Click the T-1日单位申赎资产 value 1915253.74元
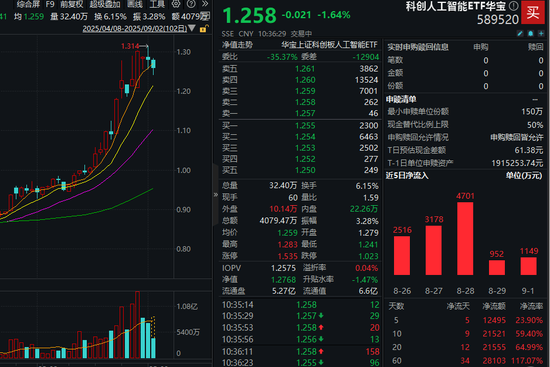 pyautogui.click(x=517, y=163)
